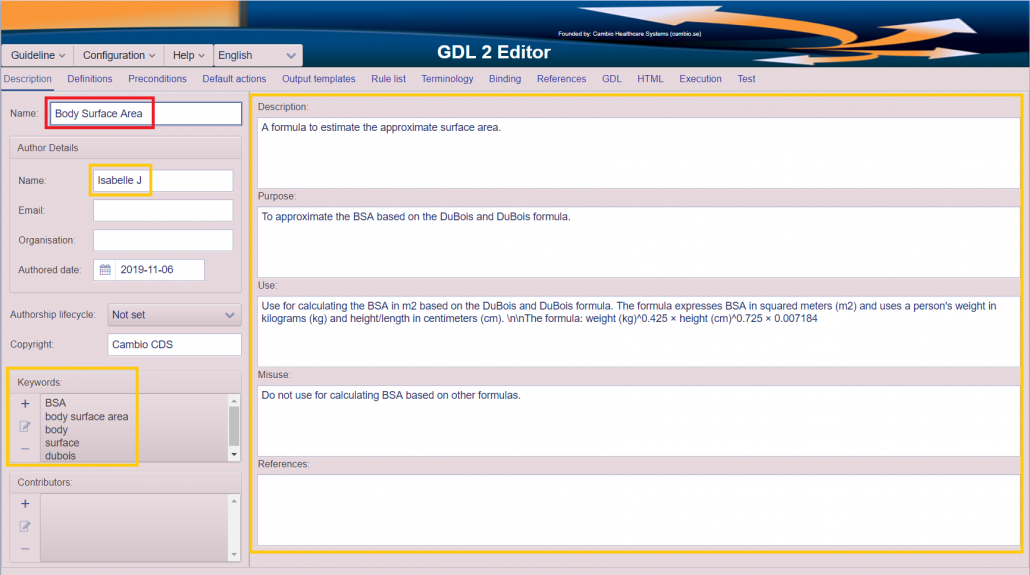Open the Execution tab
This screenshot has height=575, width=1030.
700,79
